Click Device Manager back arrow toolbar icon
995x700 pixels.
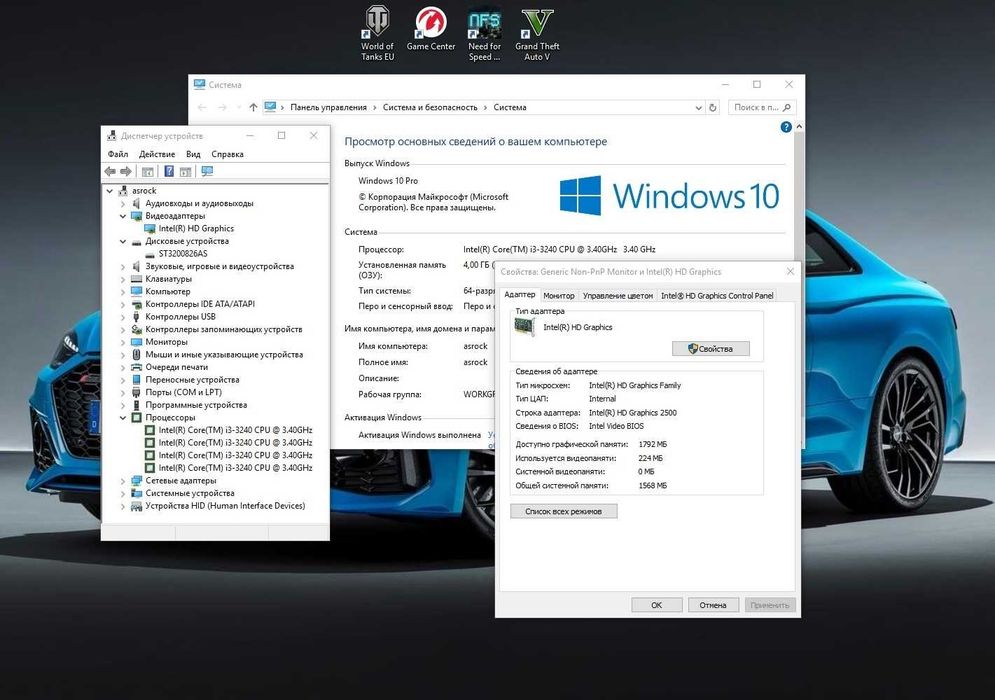click(110, 171)
